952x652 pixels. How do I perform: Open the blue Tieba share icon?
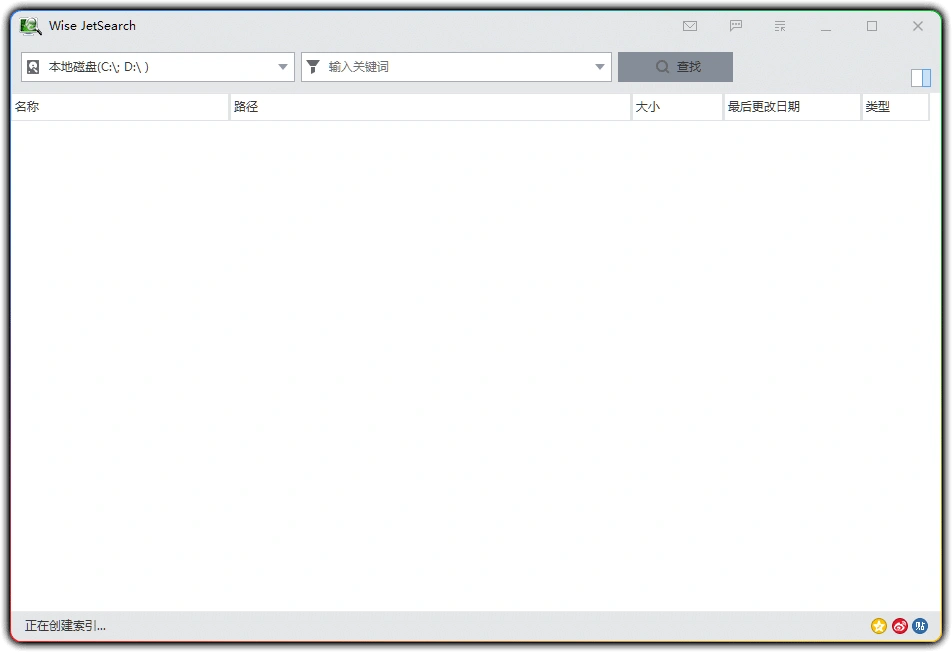[x=920, y=626]
